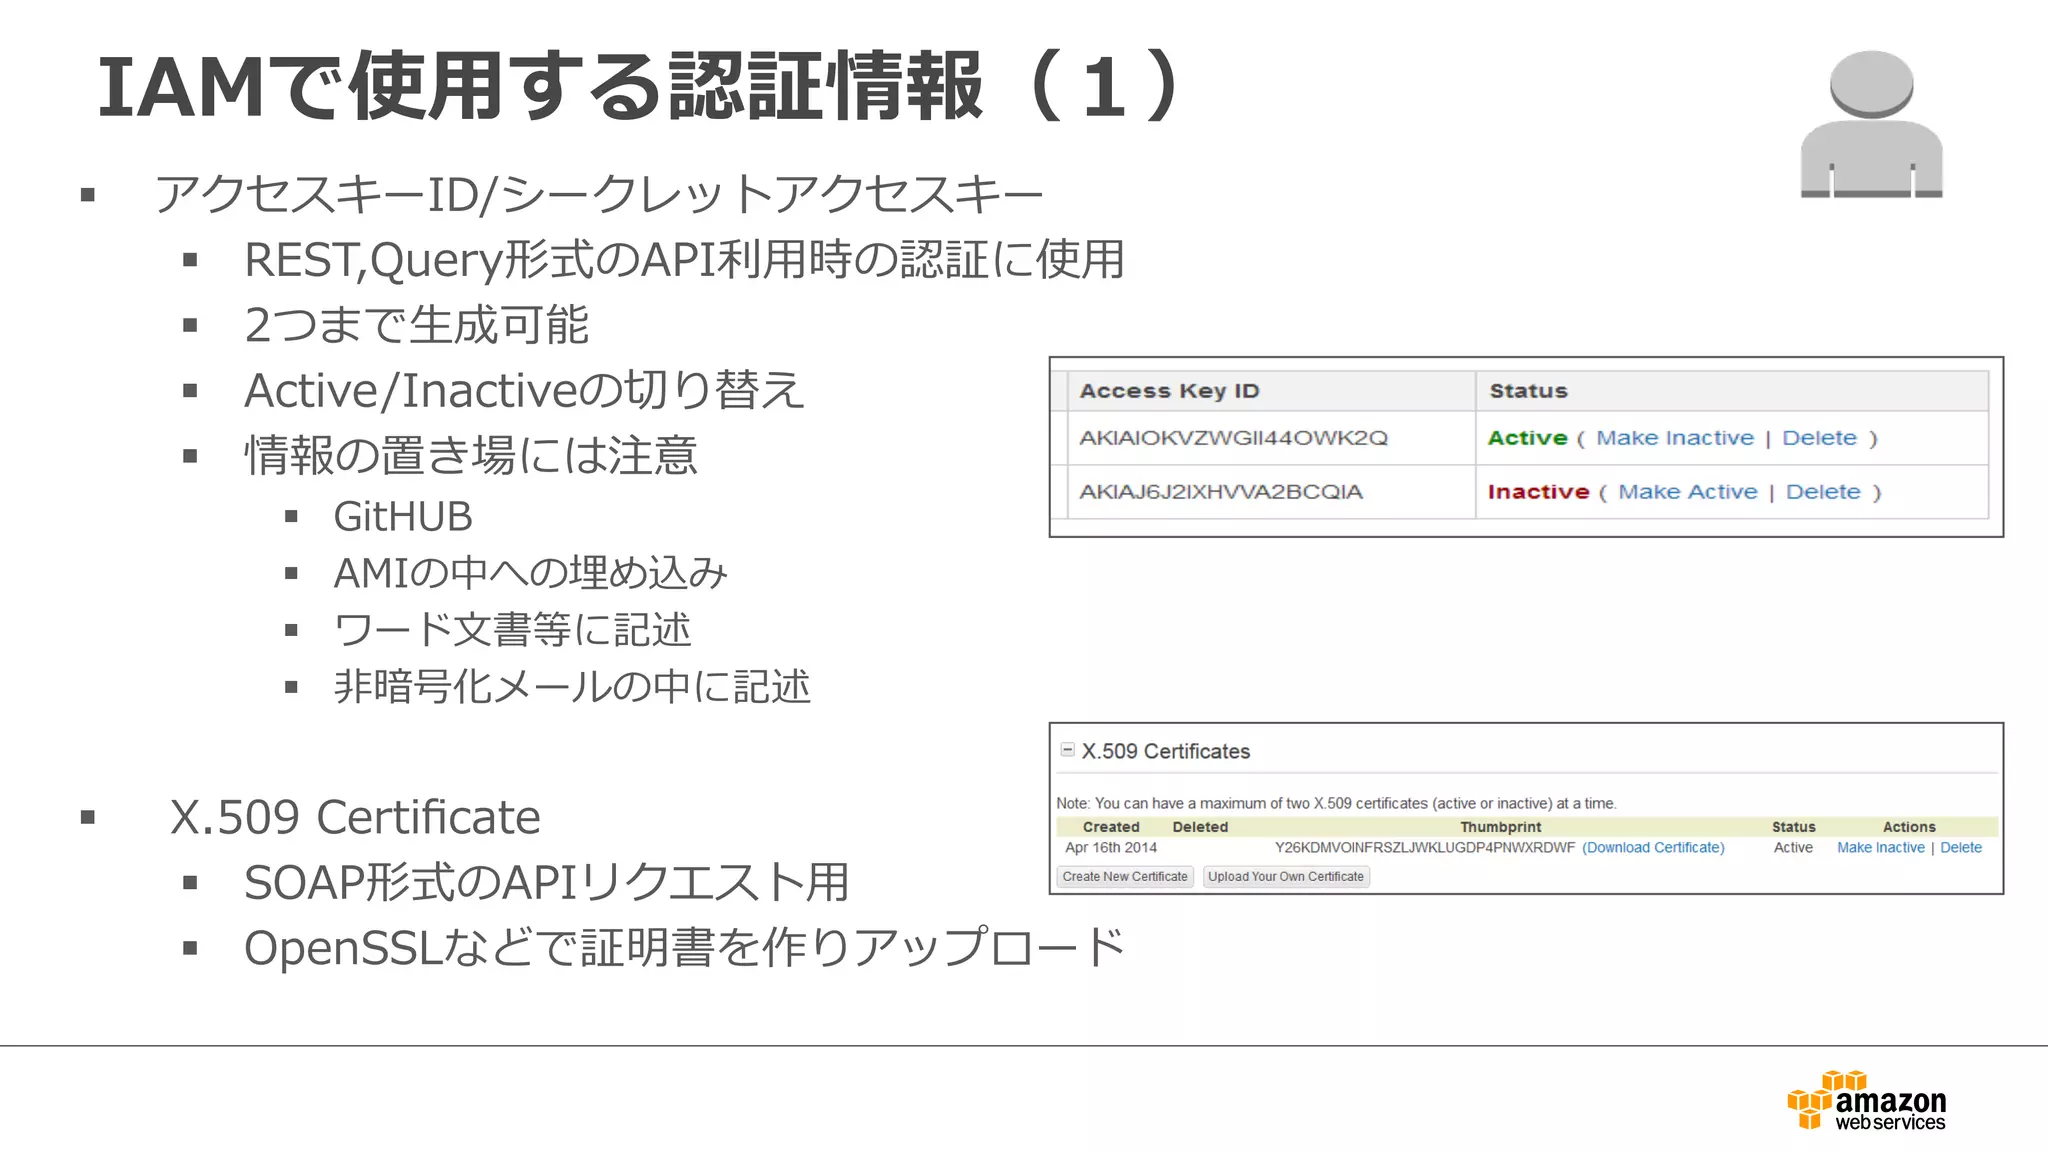Select access key text AKIAIOKVZWGII44OWK2Q
This screenshot has width=2048, height=1152.
1233,438
